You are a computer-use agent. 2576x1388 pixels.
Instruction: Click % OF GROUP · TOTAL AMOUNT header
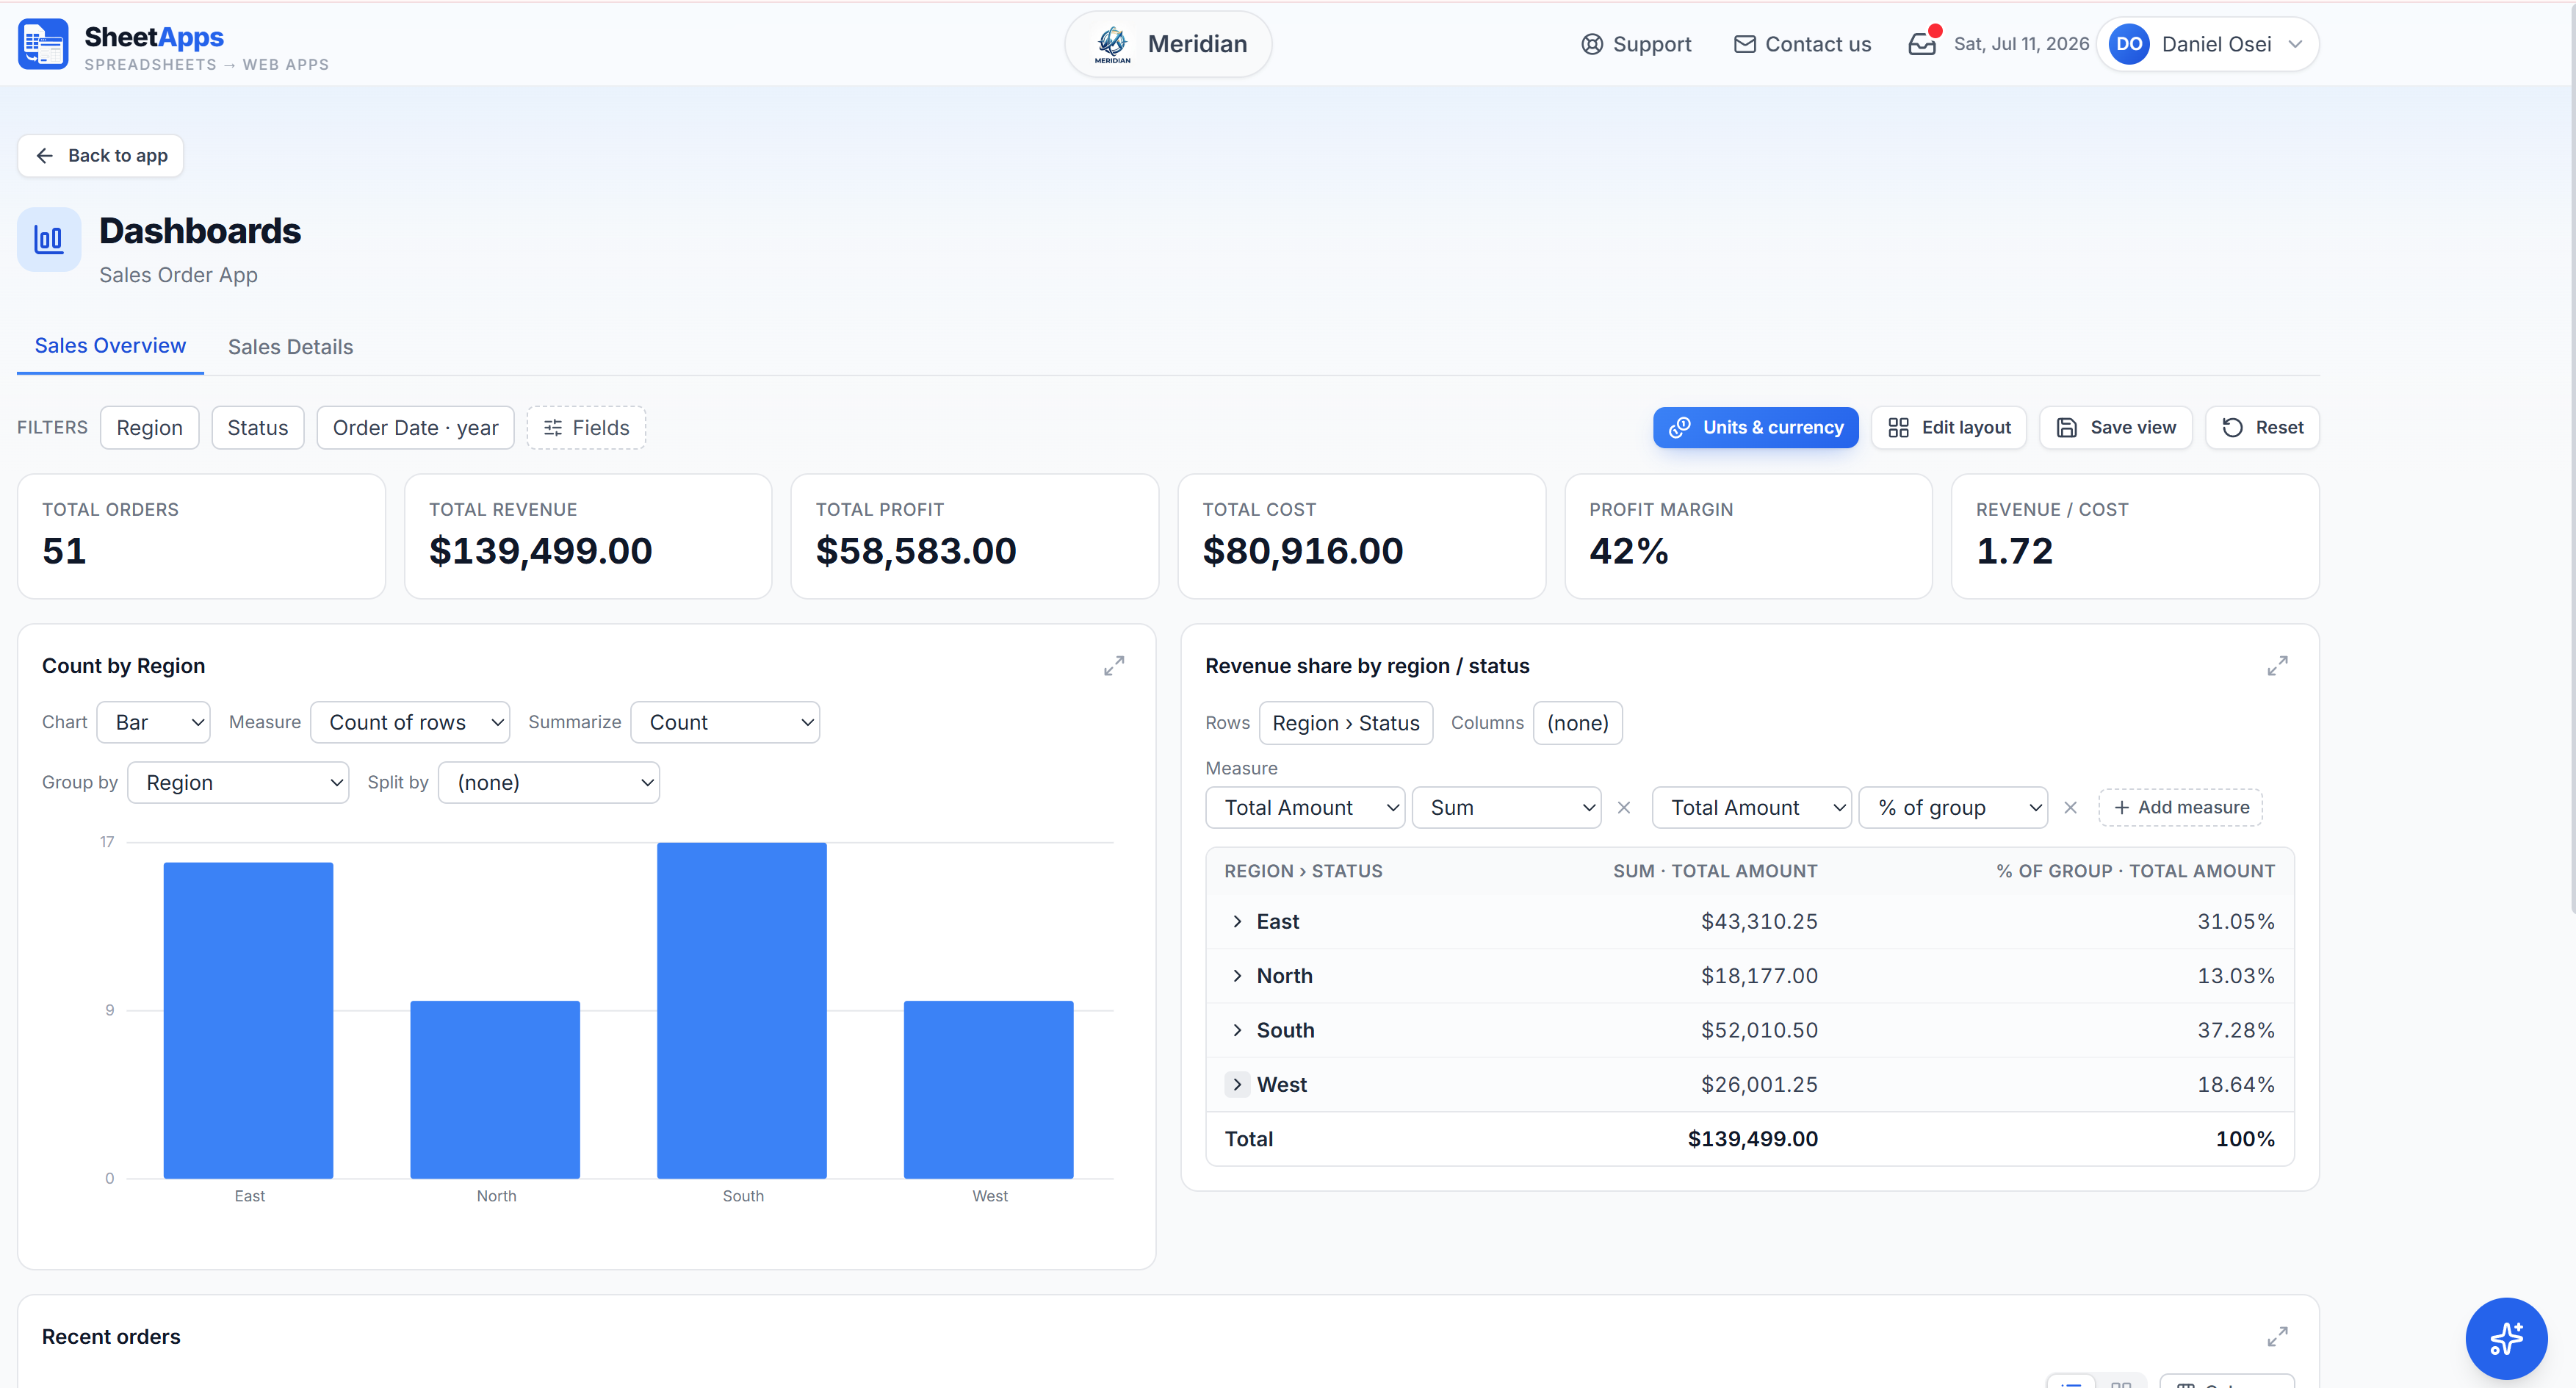coord(2135,872)
